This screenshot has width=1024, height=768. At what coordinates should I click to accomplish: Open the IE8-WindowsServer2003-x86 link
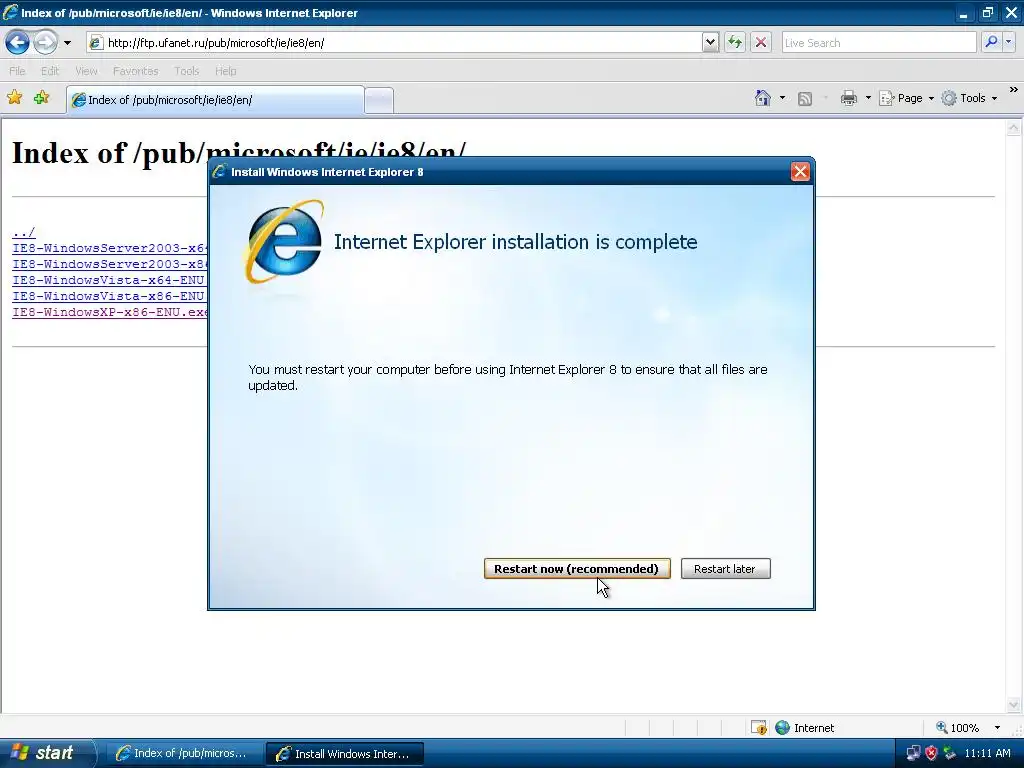coord(110,264)
